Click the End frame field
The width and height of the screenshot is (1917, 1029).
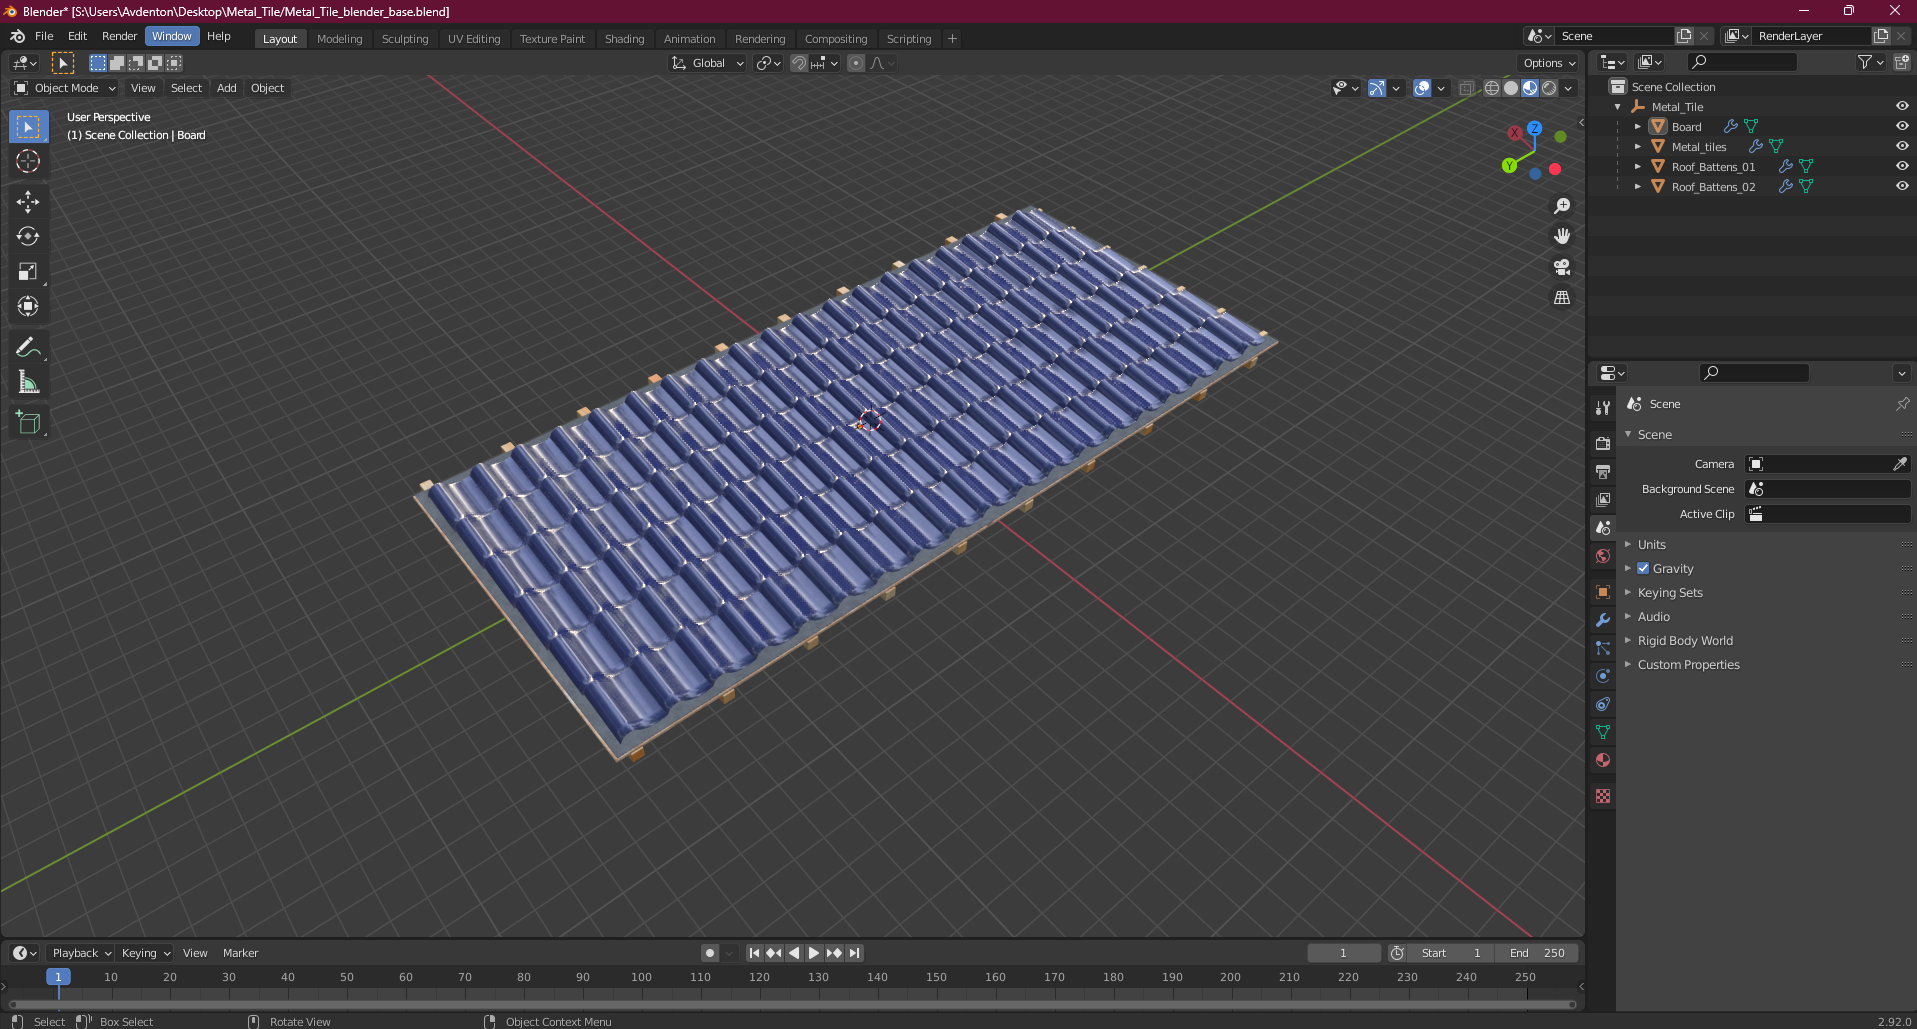coord(1537,953)
